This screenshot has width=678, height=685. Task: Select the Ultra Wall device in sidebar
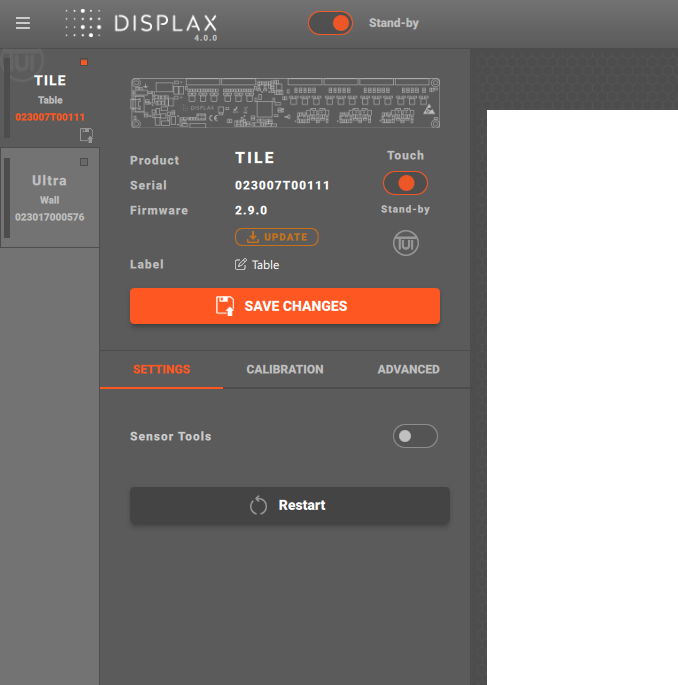click(x=49, y=198)
